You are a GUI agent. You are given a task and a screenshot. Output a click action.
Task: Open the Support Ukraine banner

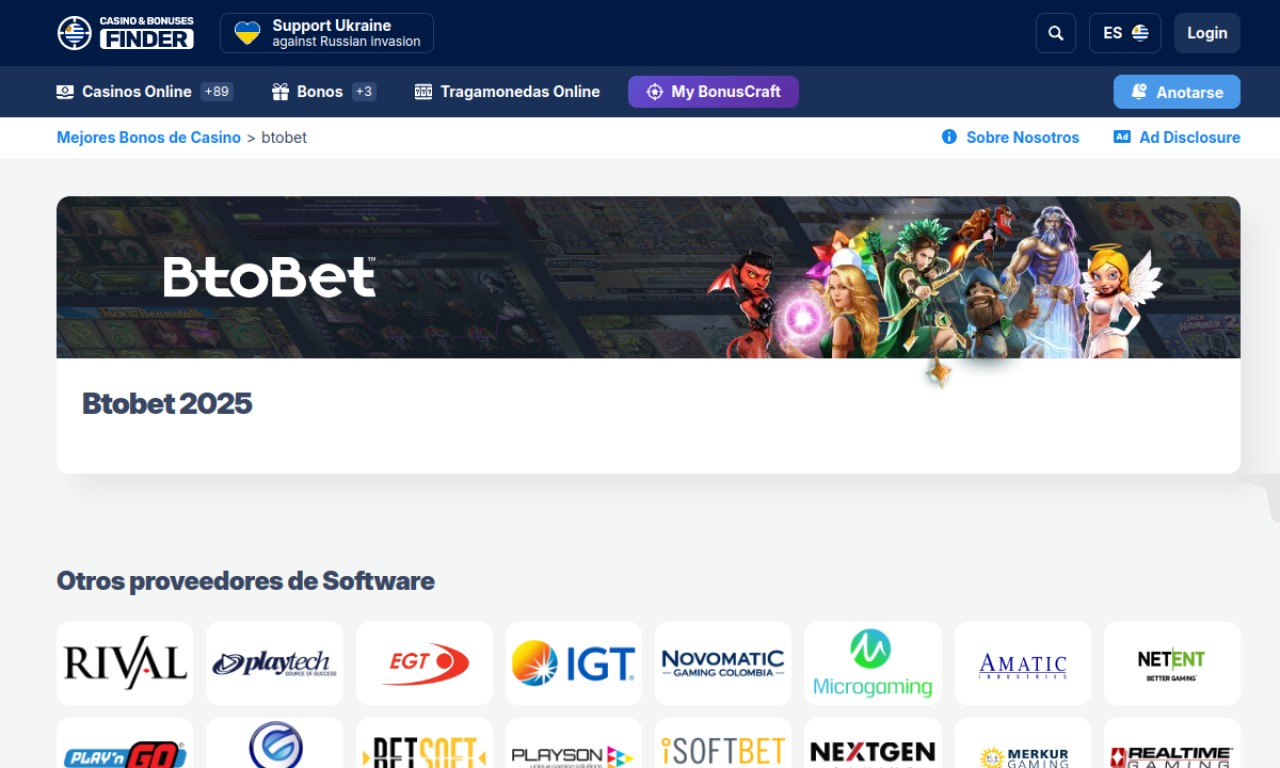327,33
